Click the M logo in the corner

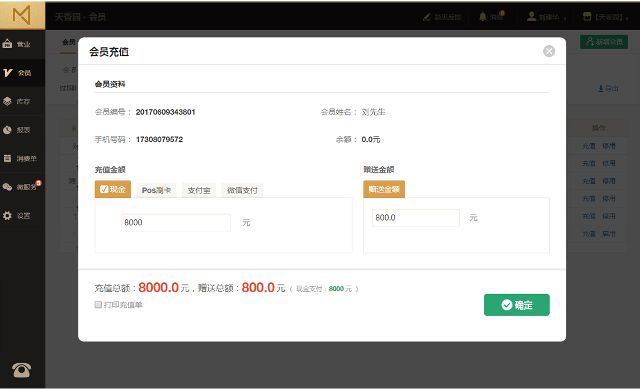click(22, 16)
